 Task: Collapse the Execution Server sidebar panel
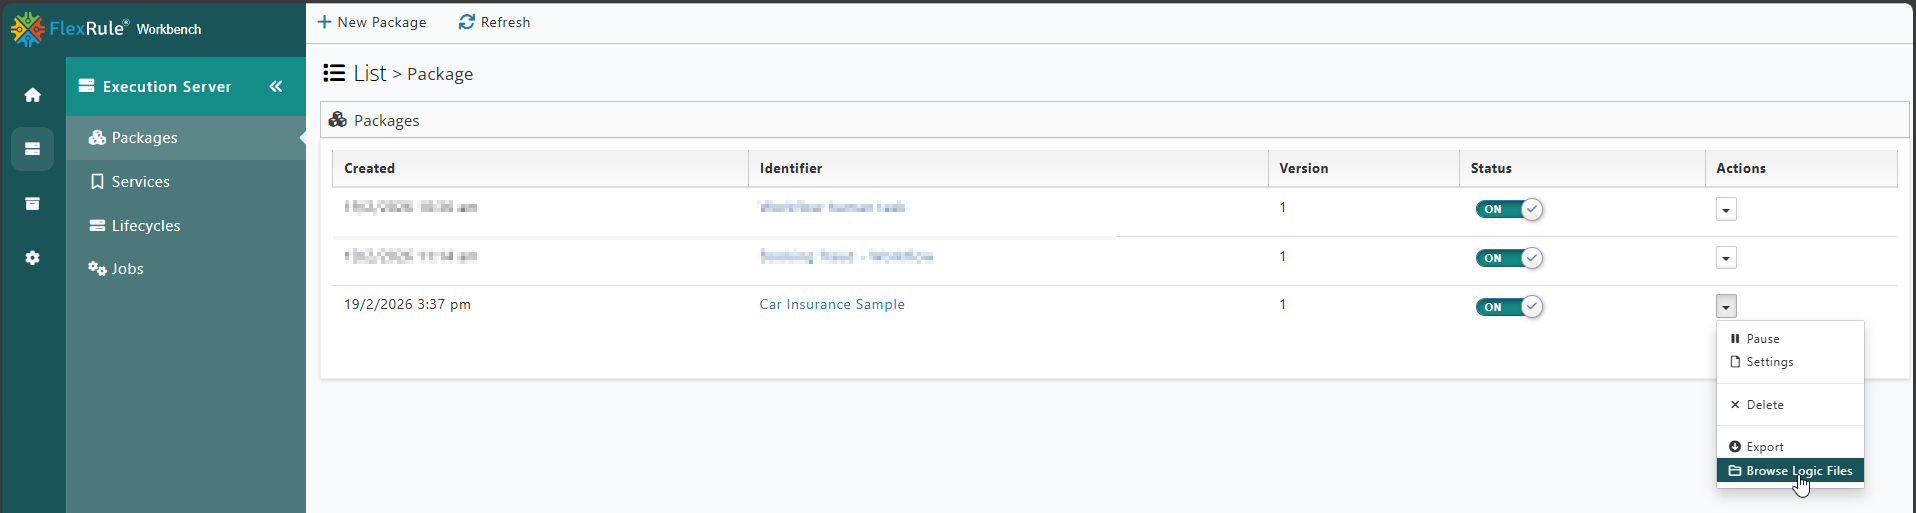point(276,87)
